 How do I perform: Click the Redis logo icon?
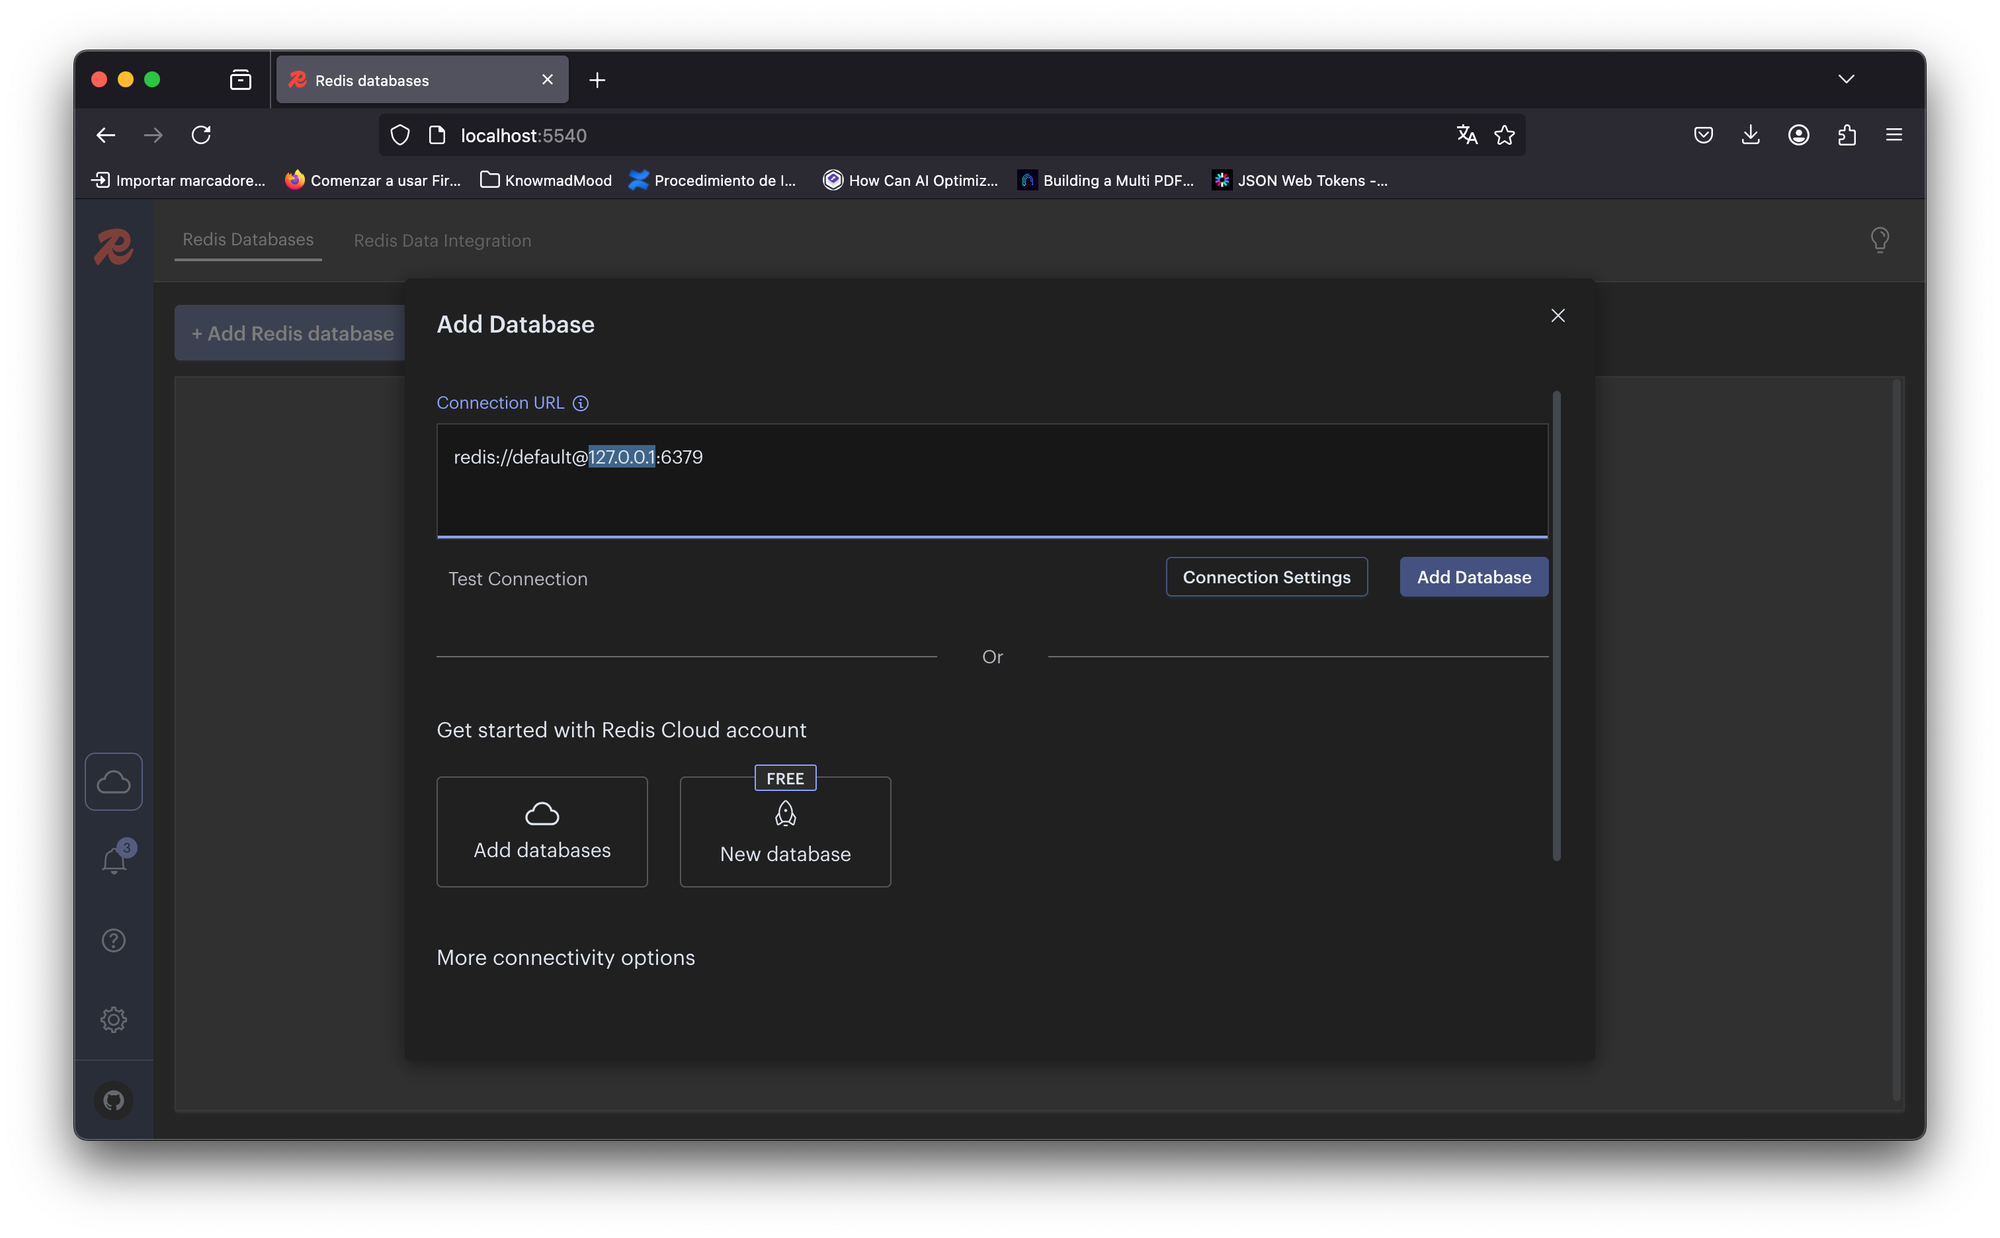click(x=114, y=246)
